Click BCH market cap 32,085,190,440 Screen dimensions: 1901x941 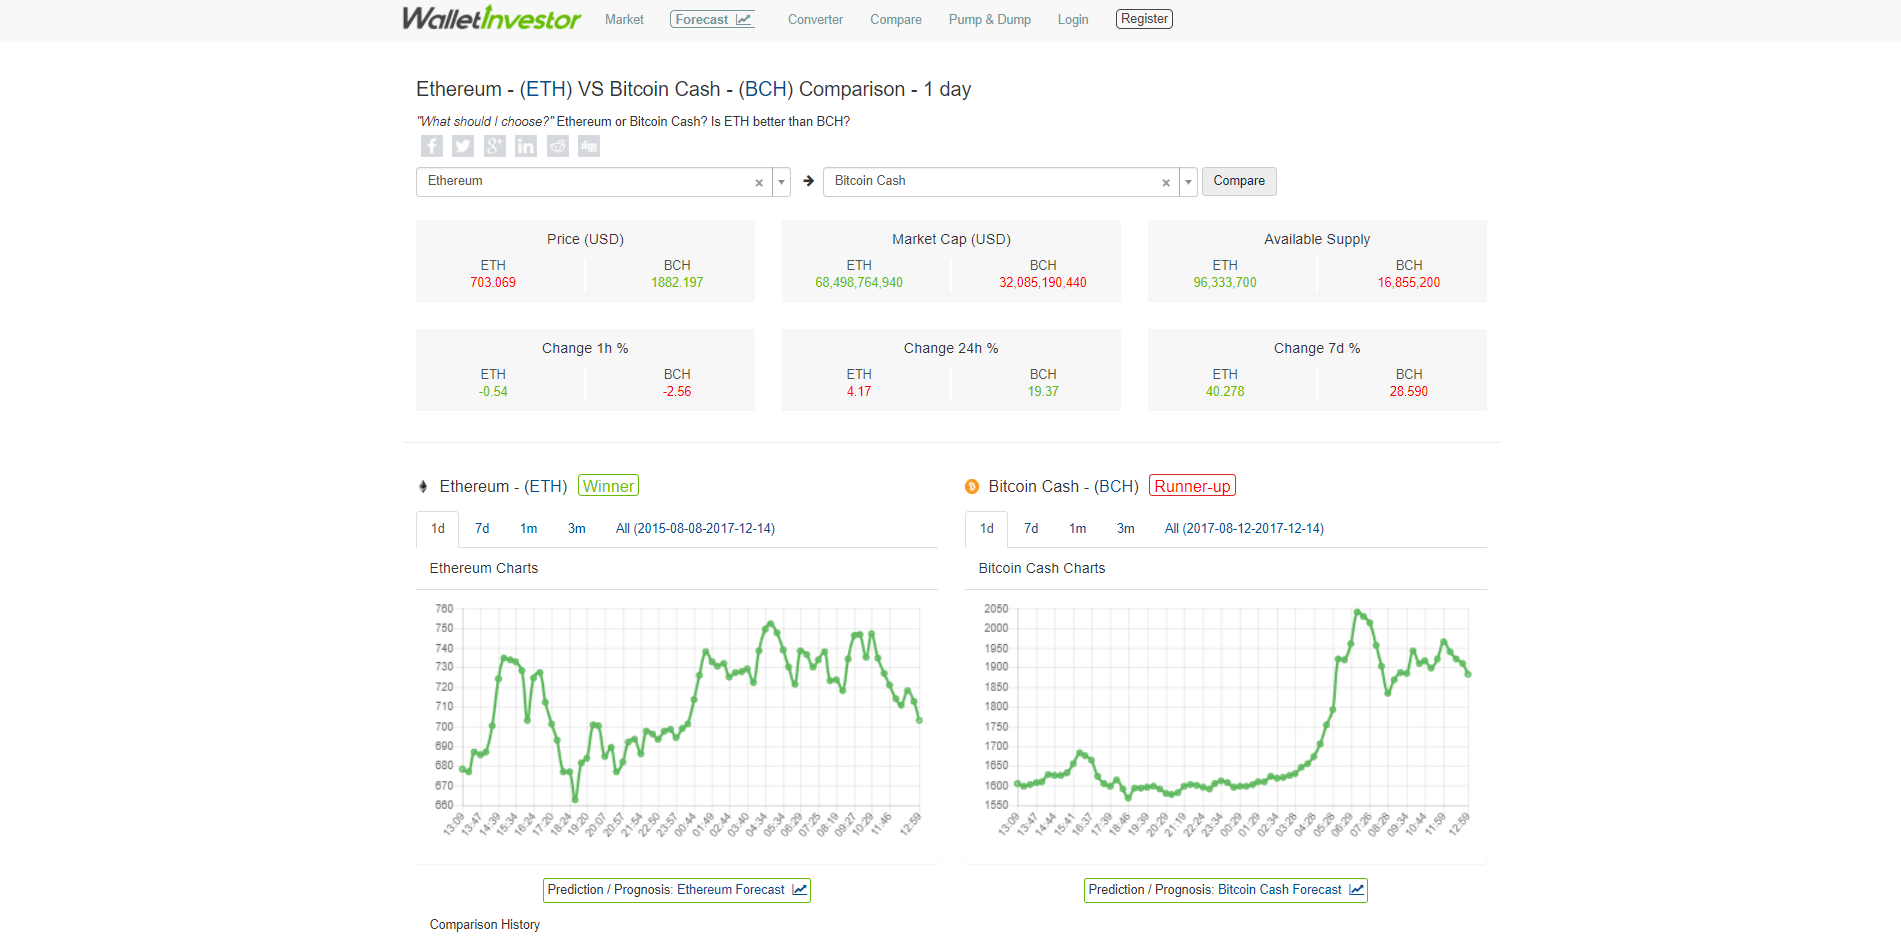point(1043,283)
